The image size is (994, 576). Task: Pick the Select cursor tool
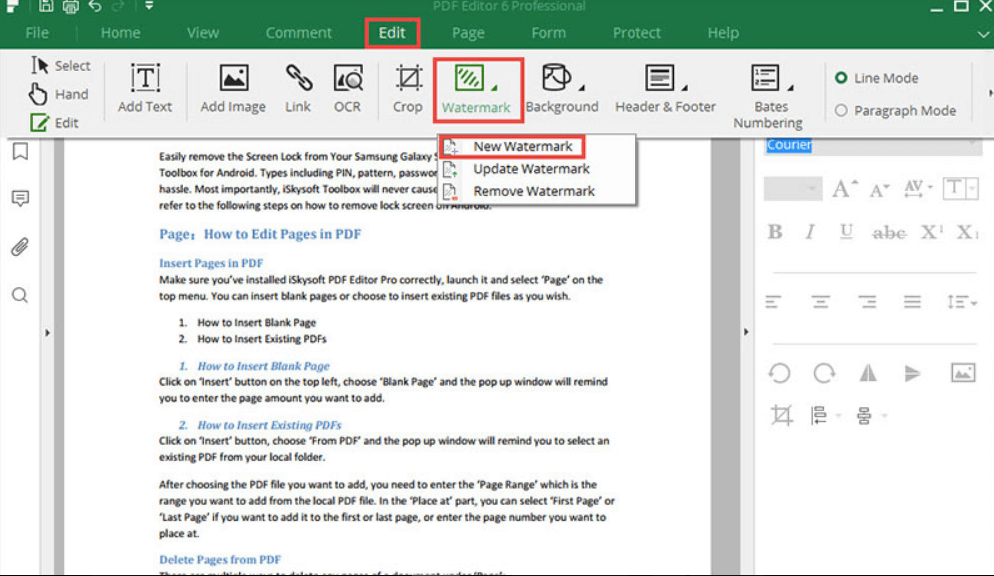[60, 65]
